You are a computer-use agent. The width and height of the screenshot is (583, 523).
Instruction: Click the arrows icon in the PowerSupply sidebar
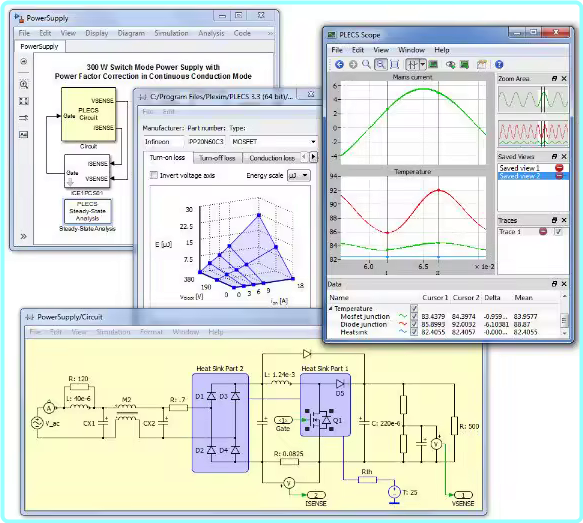(24, 118)
